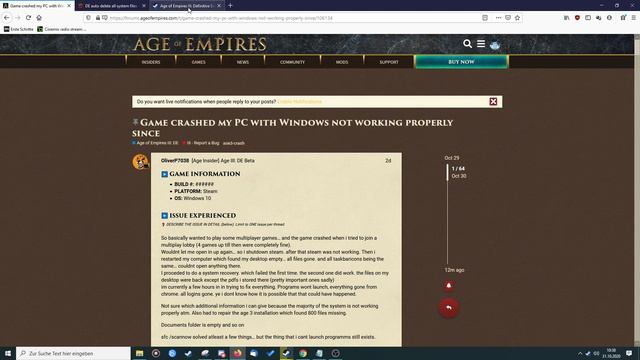The width and height of the screenshot is (640, 360).
Task: Open the GAMES nav menu
Action: click(199, 62)
